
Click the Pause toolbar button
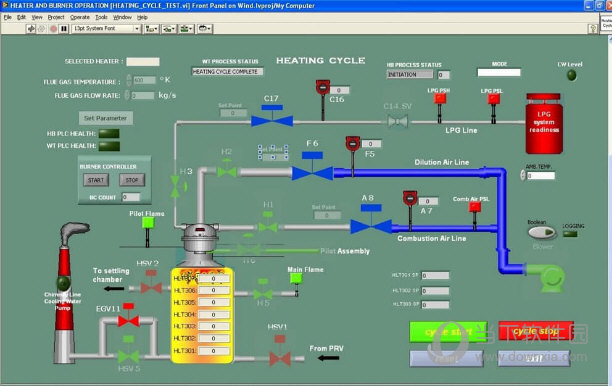point(64,28)
